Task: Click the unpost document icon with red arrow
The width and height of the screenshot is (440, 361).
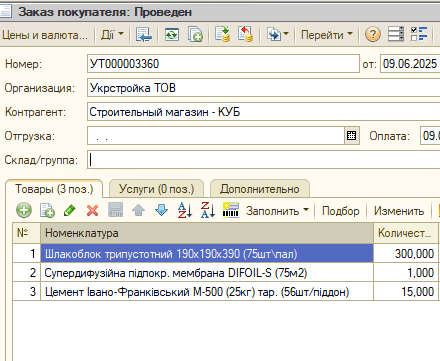Action: tap(245, 35)
